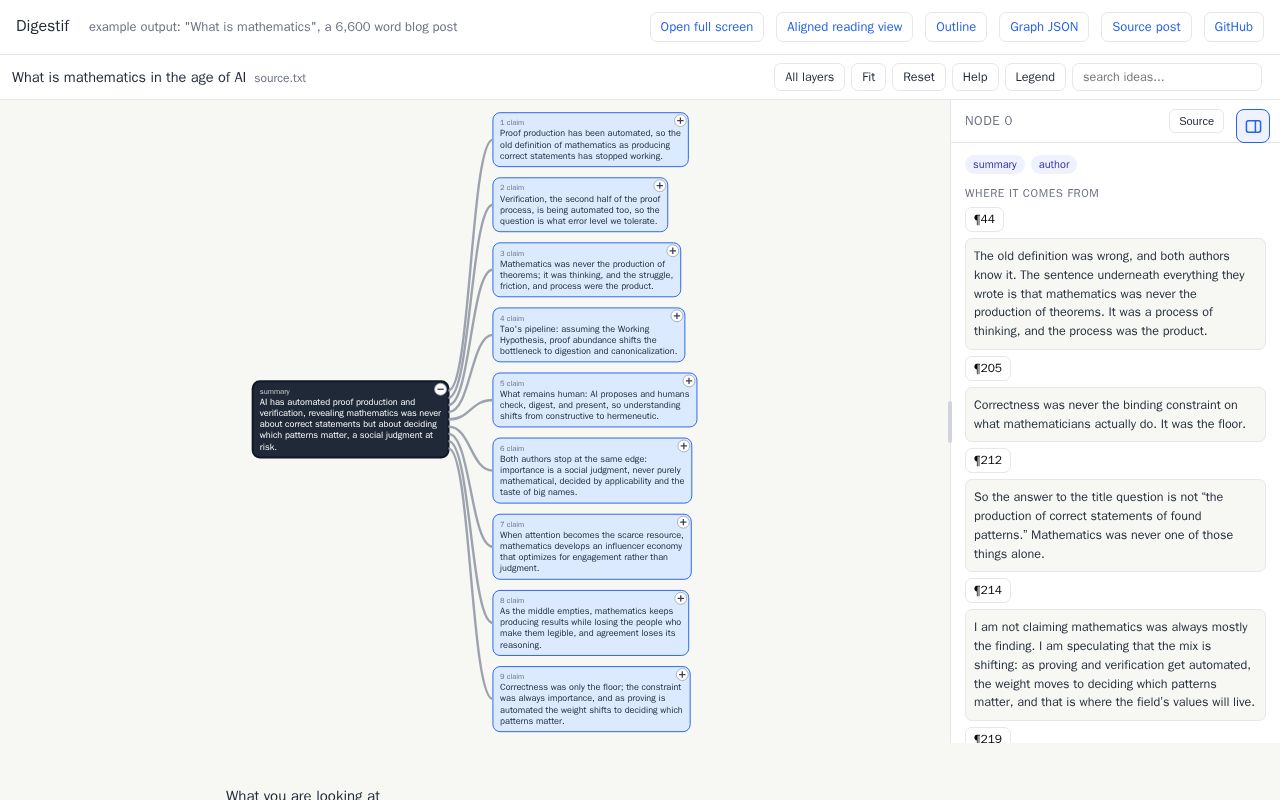1280x800 pixels.
Task: Open the Source post link
Action: point(1146,27)
